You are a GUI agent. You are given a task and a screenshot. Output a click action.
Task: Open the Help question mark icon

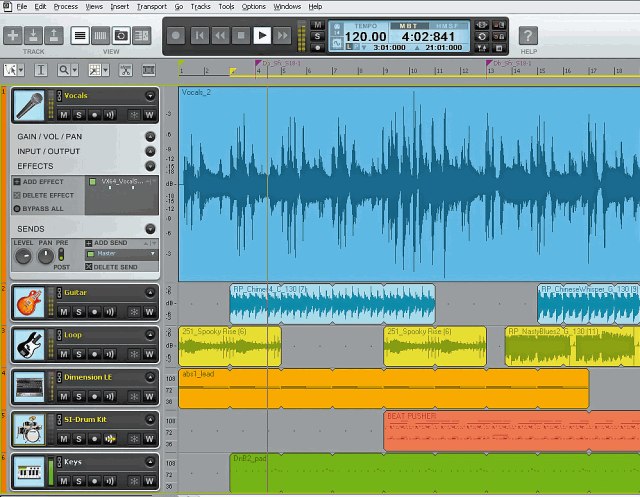[x=528, y=36]
